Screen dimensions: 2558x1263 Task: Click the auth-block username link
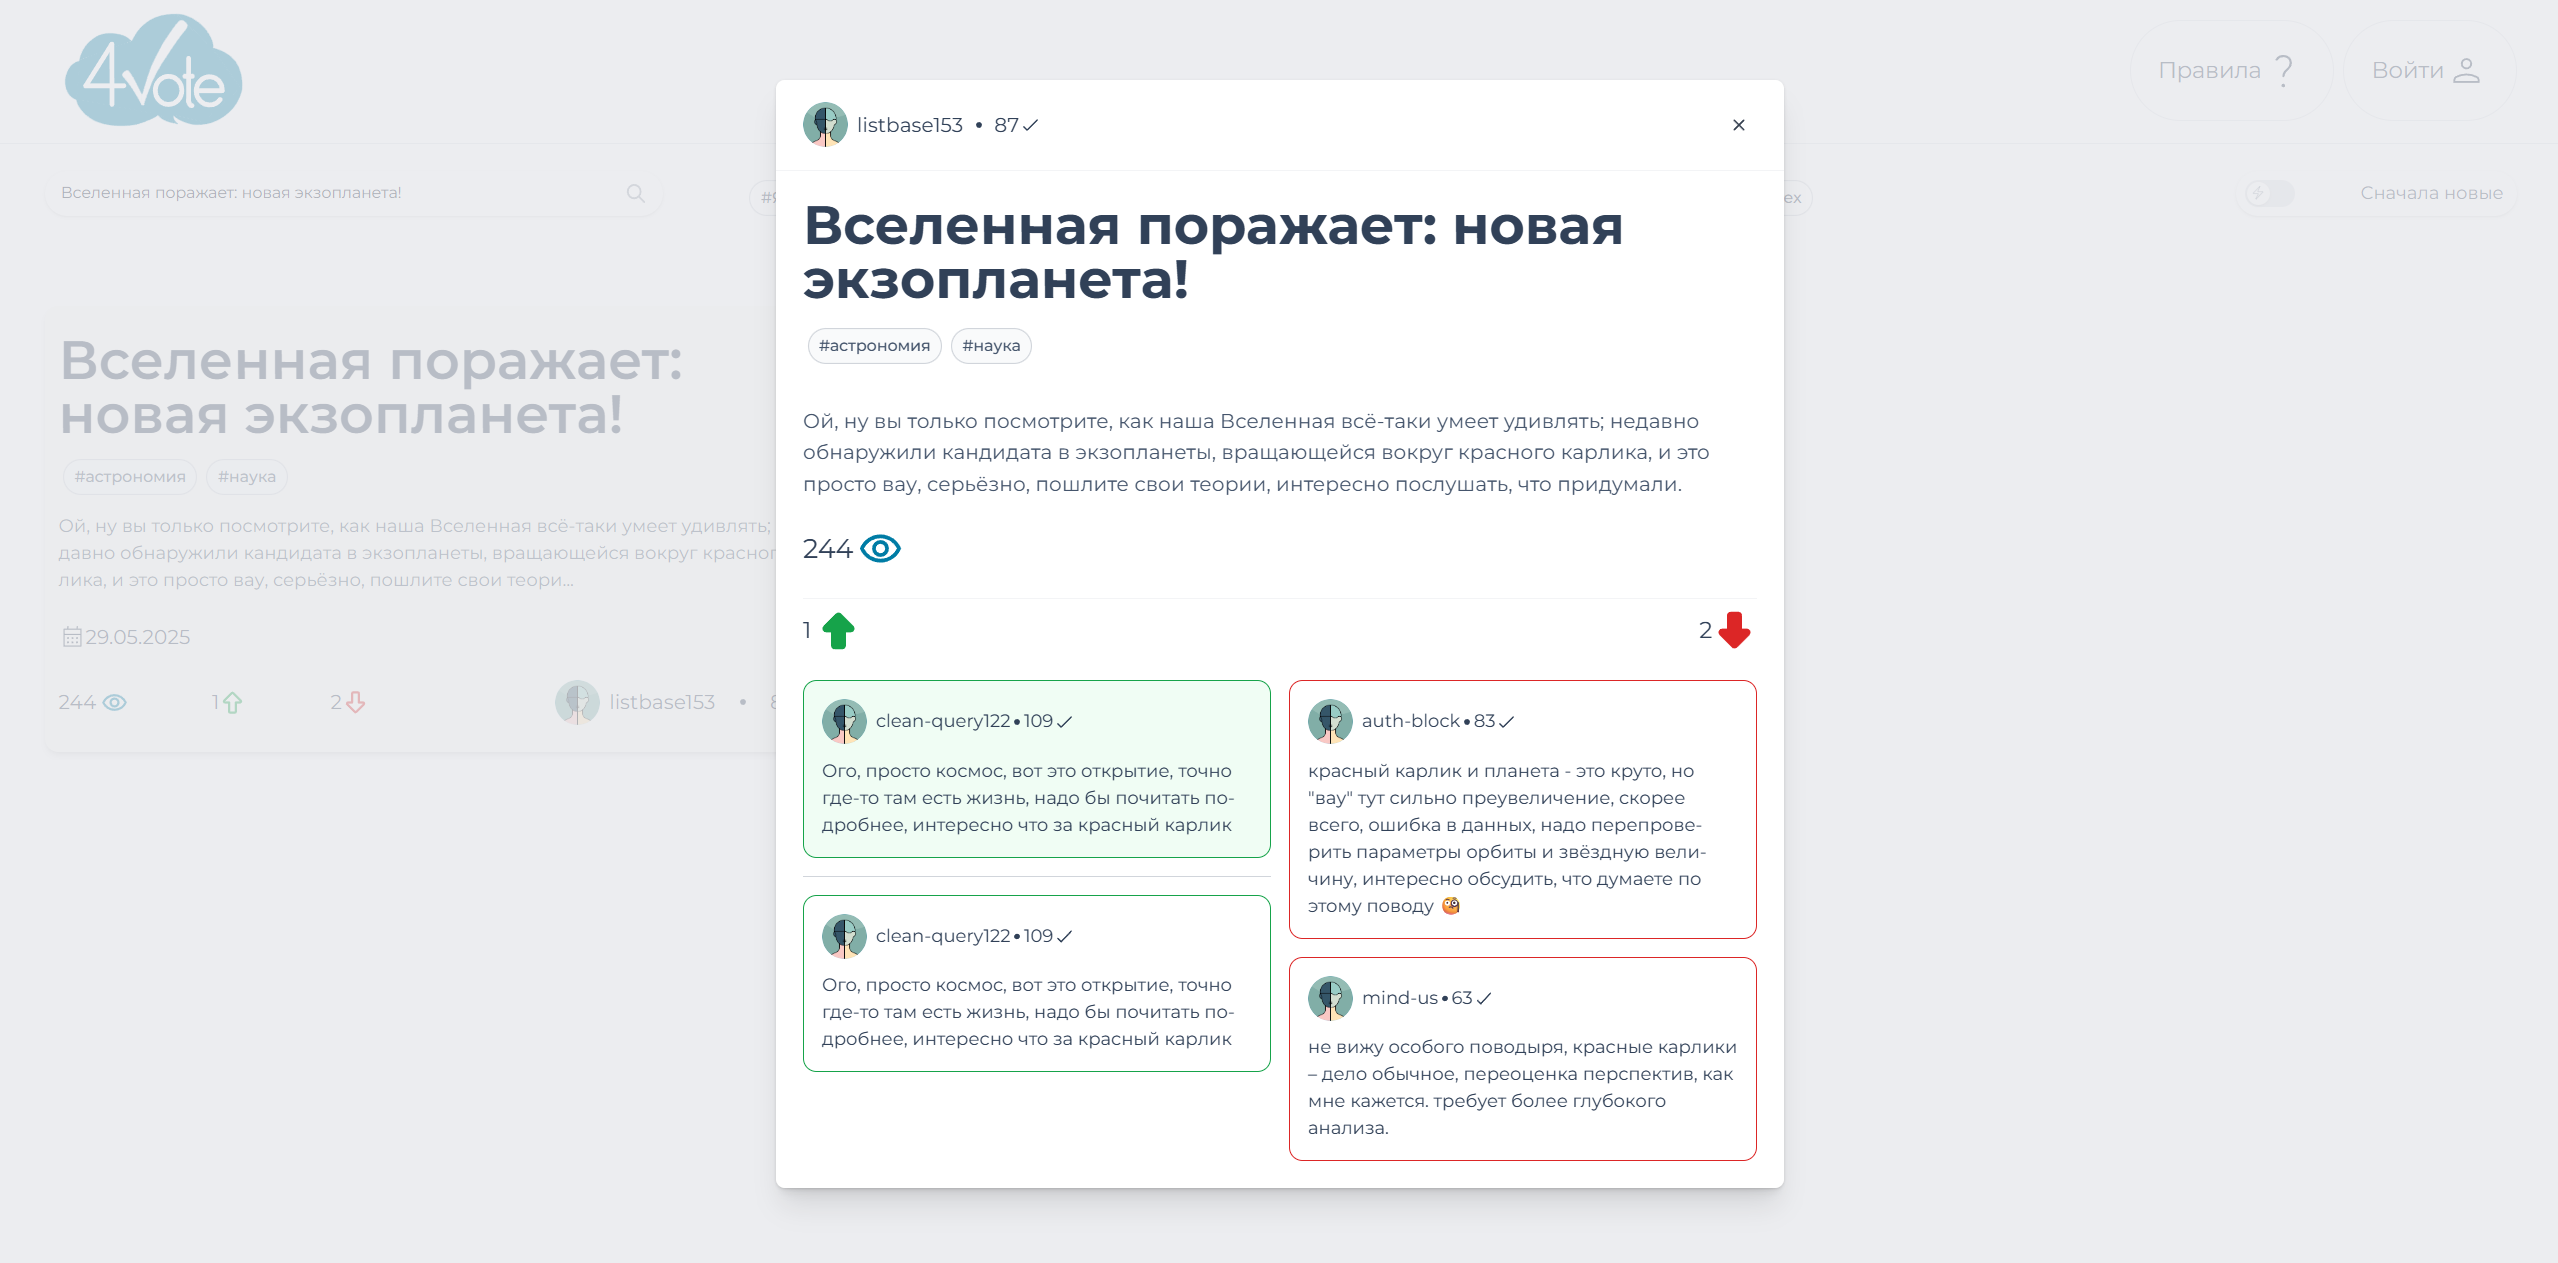coord(1410,721)
